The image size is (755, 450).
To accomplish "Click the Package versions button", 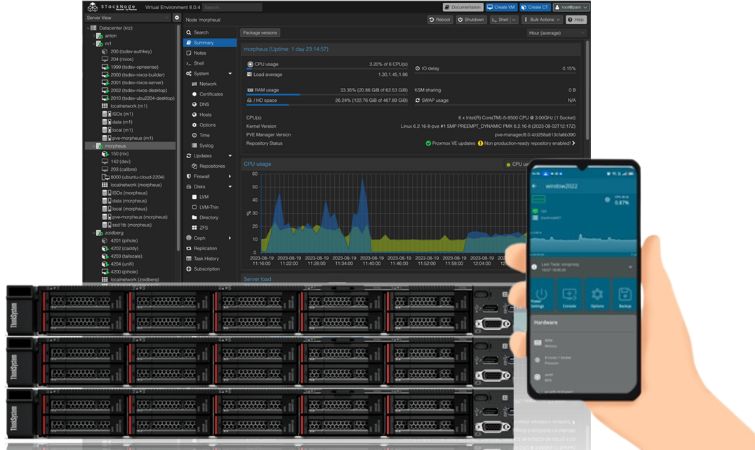I will (x=260, y=32).
